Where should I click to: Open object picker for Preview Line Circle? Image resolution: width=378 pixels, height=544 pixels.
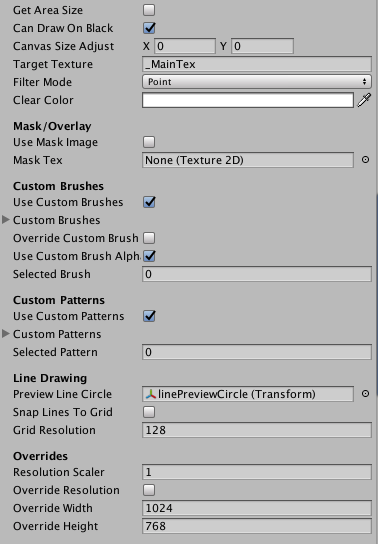coord(365,394)
